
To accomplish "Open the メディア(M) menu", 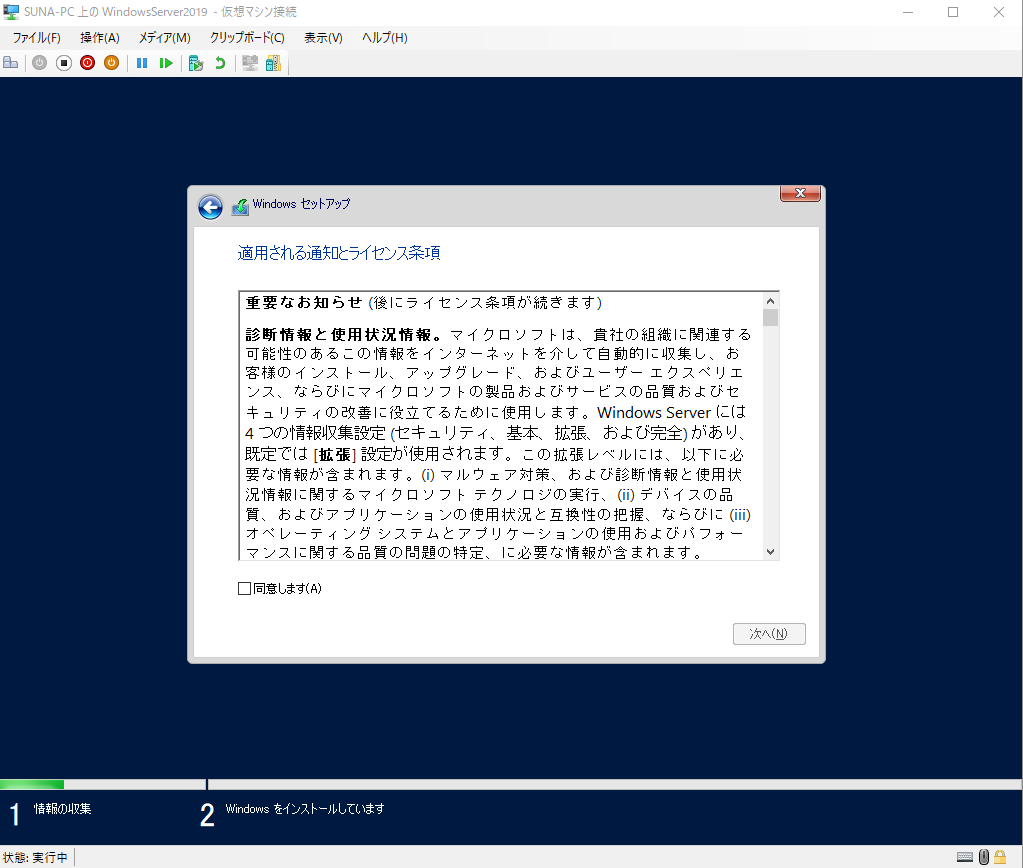I will pos(164,38).
